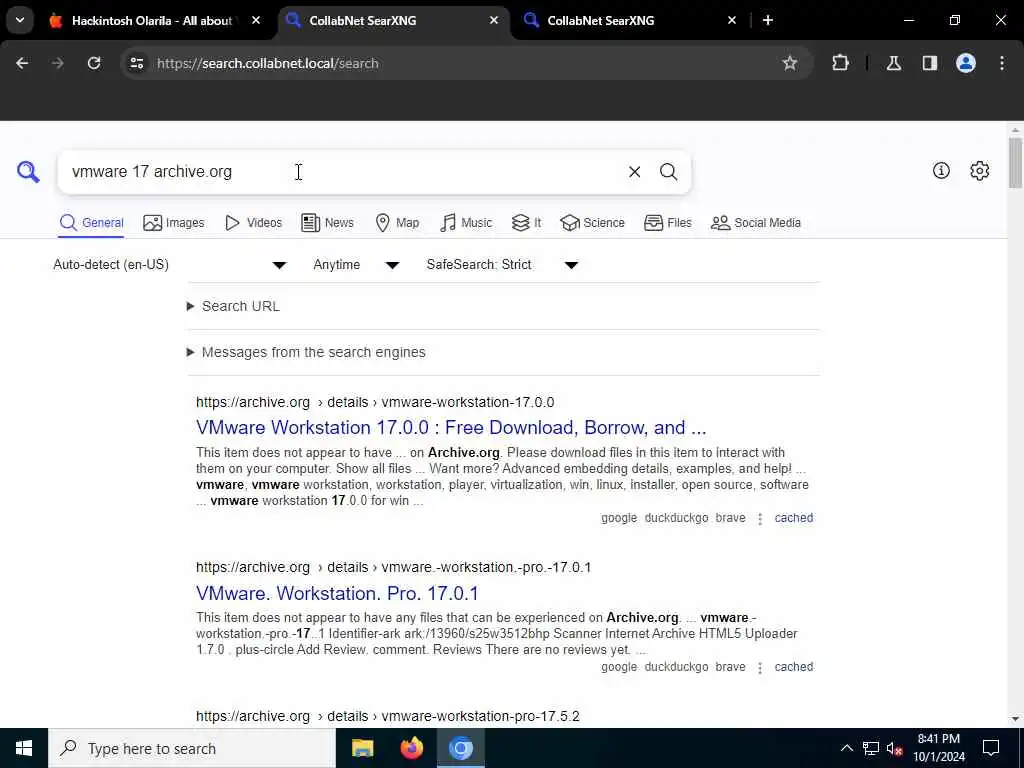Image resolution: width=1024 pixels, height=768 pixels.
Task: Switch to the It category
Action: (526, 223)
